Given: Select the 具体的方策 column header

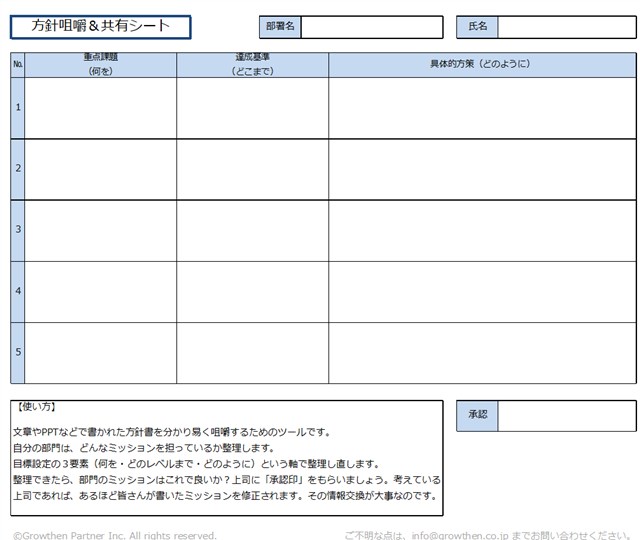Looking at the screenshot, I should (482, 64).
